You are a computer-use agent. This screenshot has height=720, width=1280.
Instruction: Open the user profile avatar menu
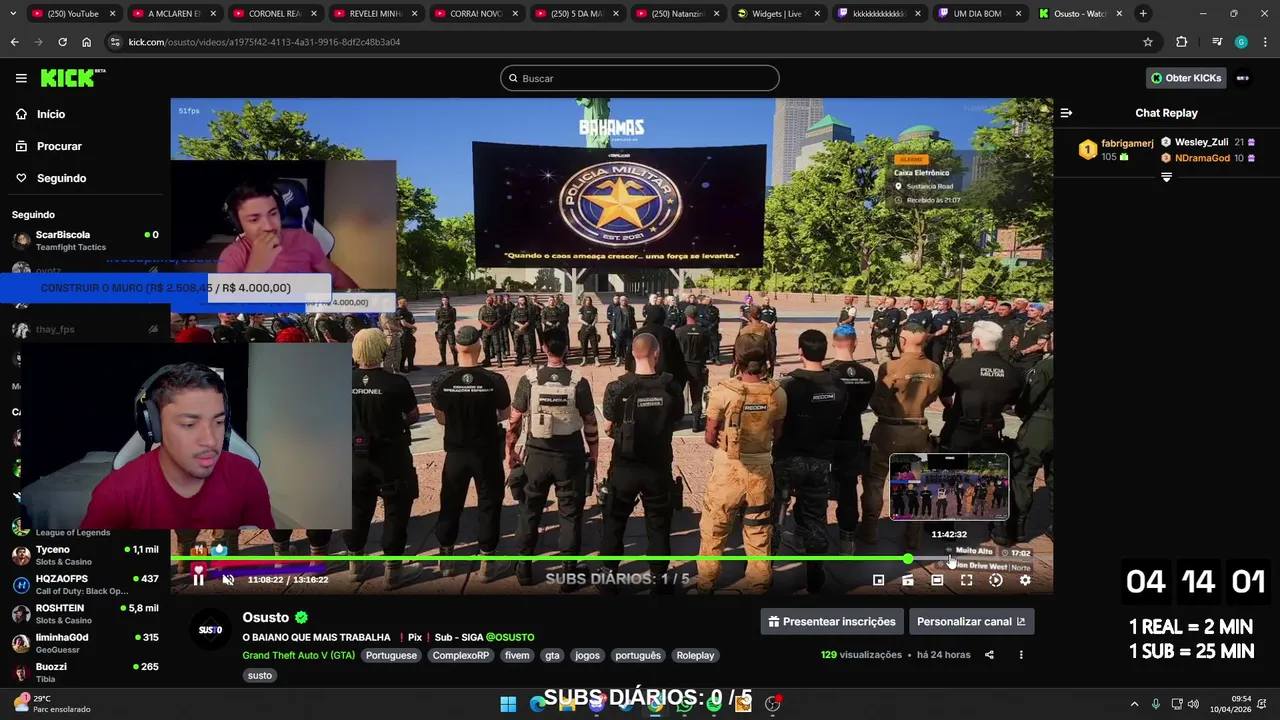point(1243,78)
